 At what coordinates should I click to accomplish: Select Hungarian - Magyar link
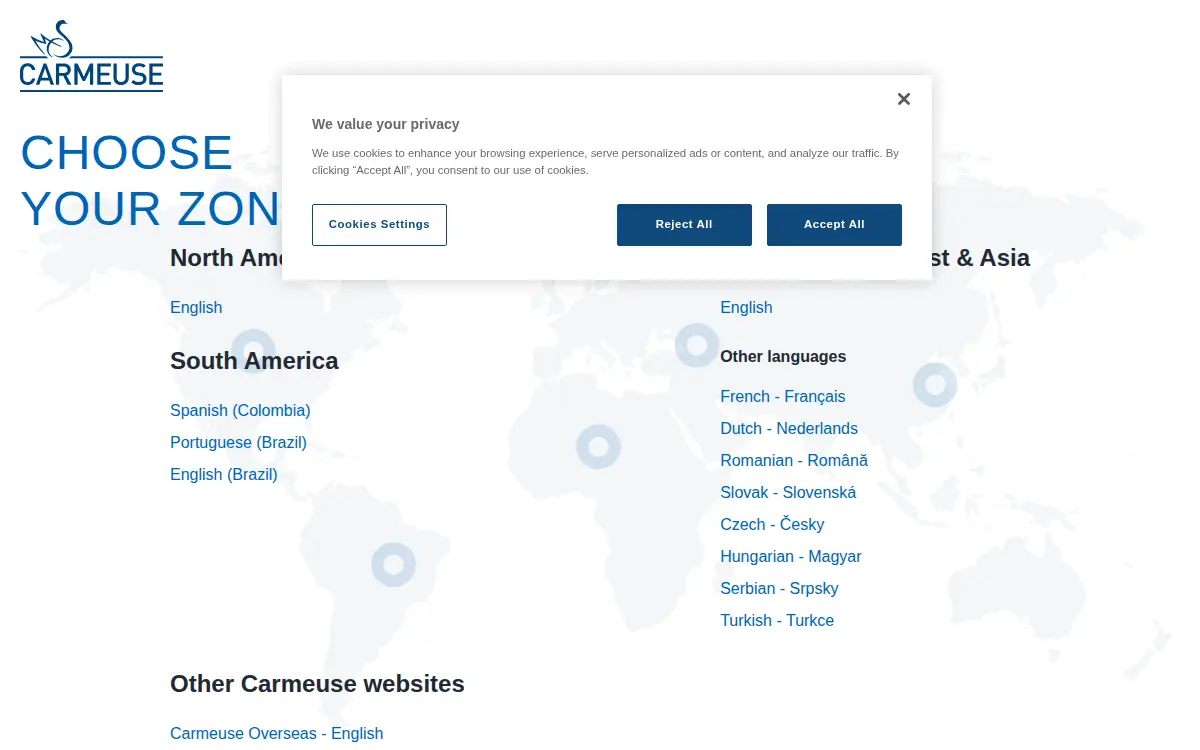(791, 557)
